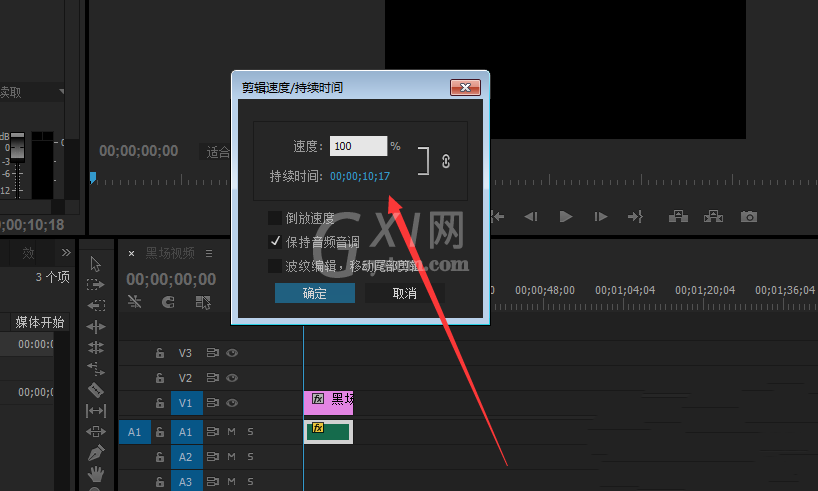818x491 pixels.
Task: Select the Slide tool
Action: (96, 432)
